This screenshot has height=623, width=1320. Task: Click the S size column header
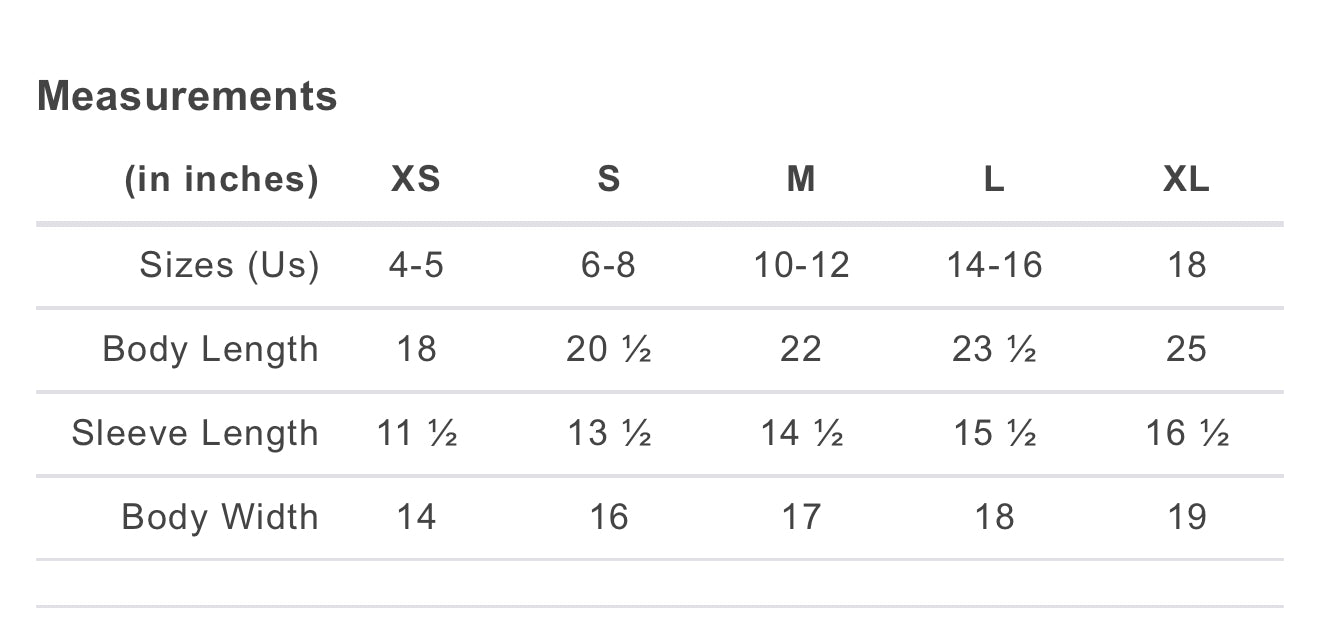[x=608, y=180]
